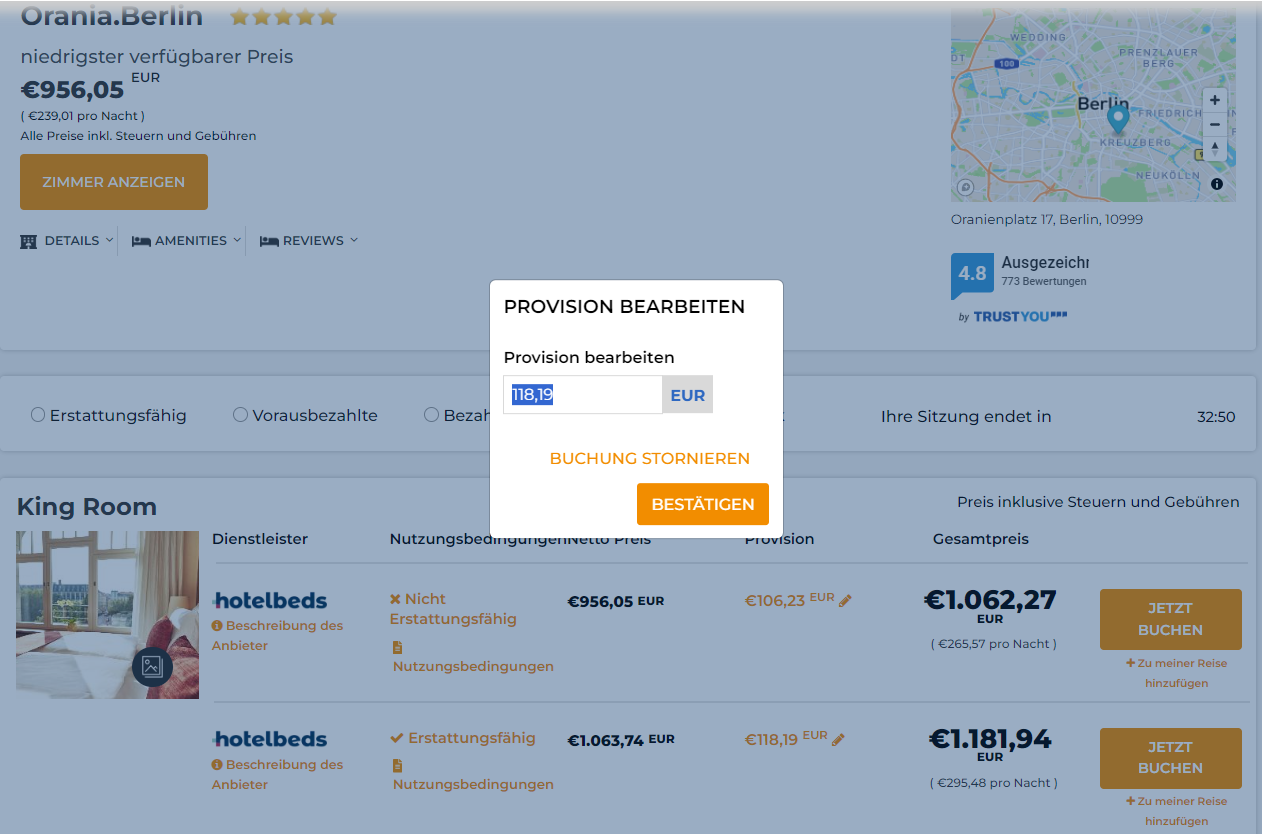Click JETZT BUCHEN for the €1.062,27 rate
The height and width of the screenshot is (834, 1262).
click(x=1170, y=619)
